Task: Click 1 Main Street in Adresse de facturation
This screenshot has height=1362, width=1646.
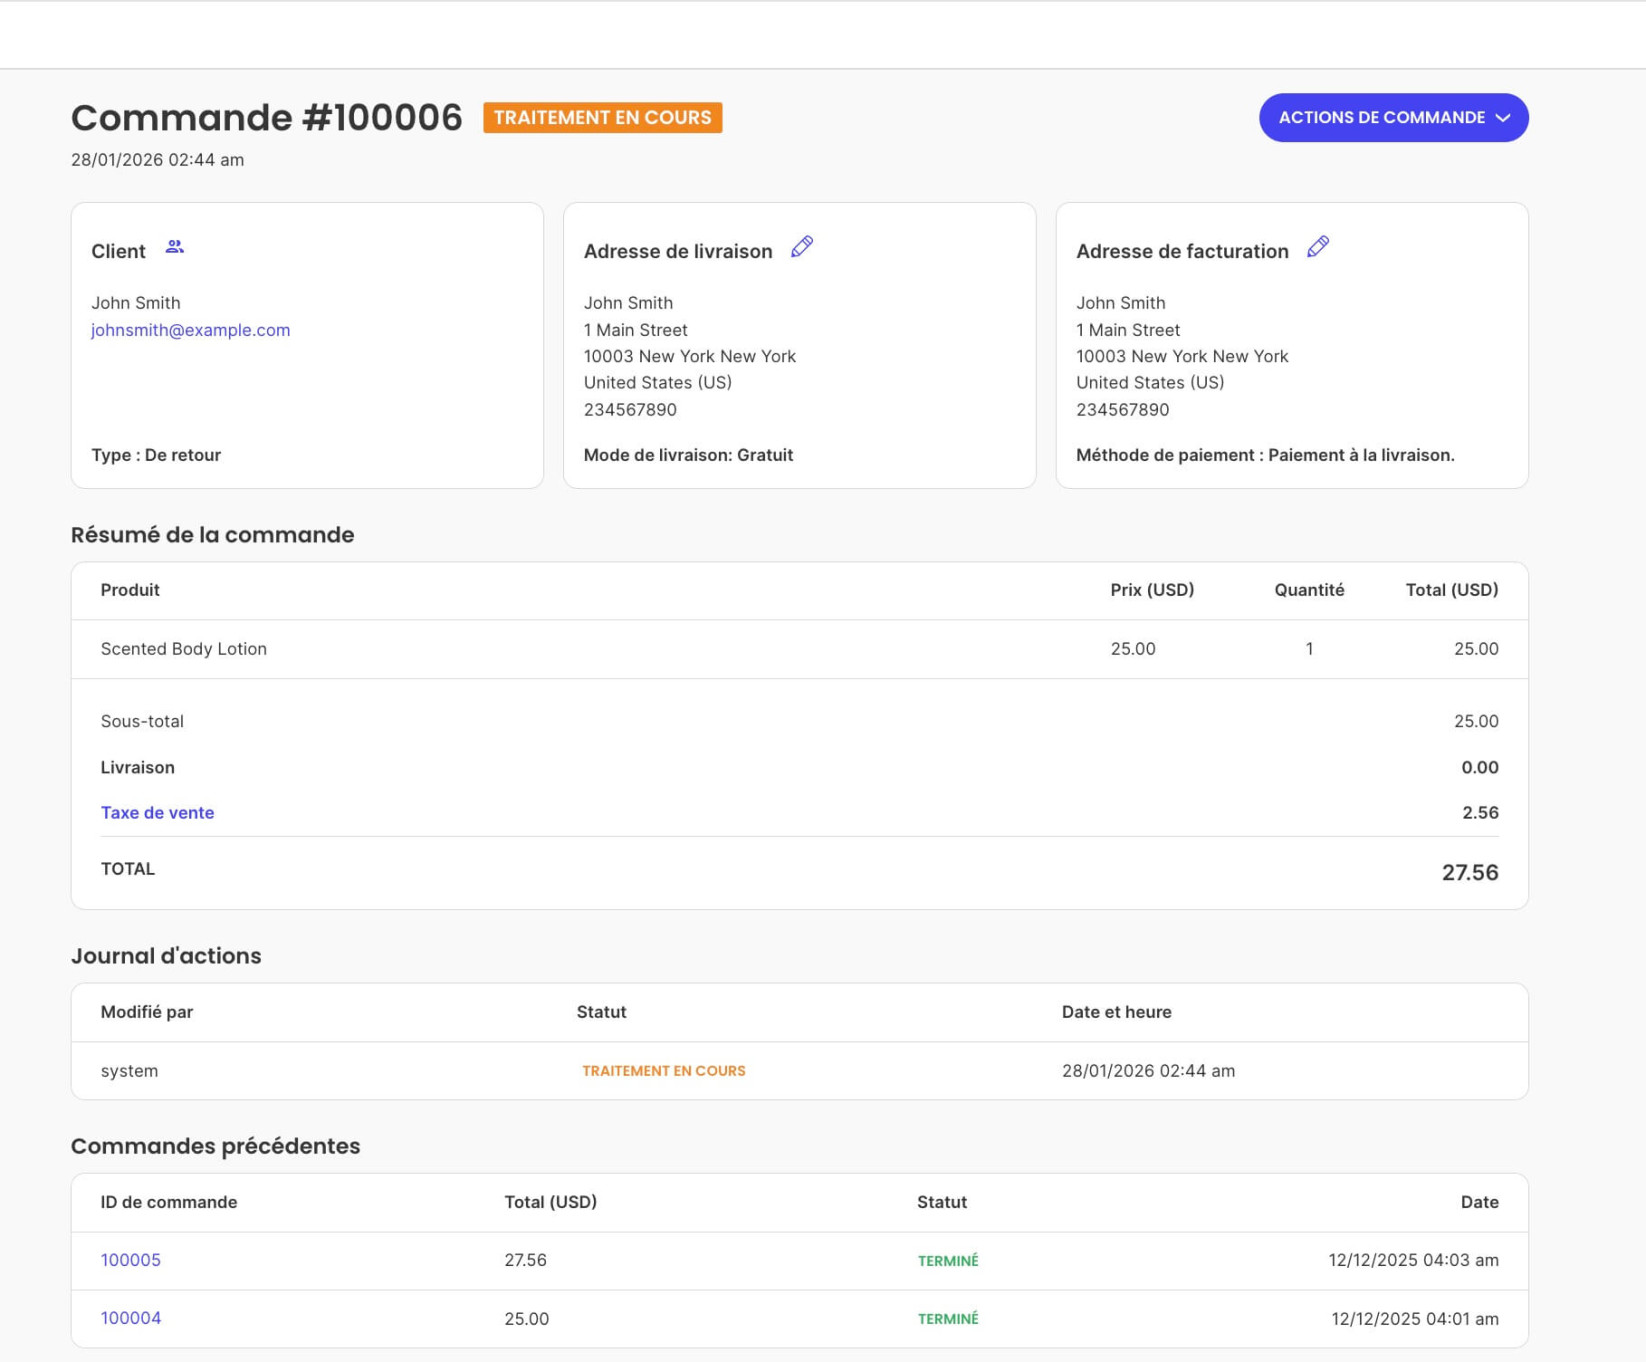Action: (1128, 330)
